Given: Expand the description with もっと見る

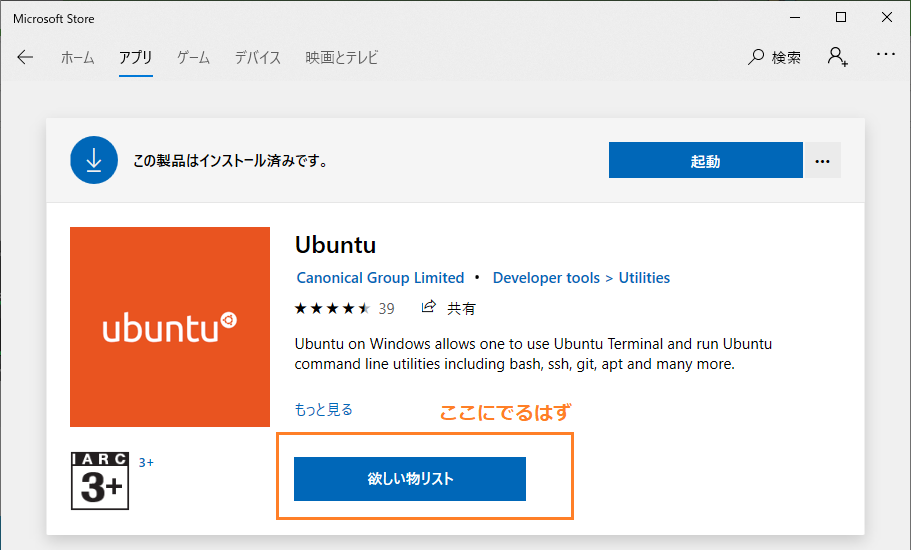Looking at the screenshot, I should point(324,409).
